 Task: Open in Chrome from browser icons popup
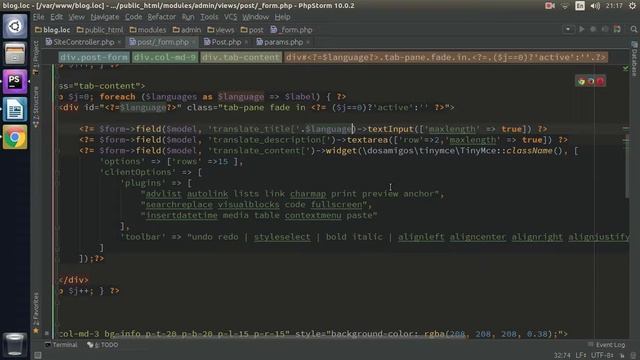point(581,82)
